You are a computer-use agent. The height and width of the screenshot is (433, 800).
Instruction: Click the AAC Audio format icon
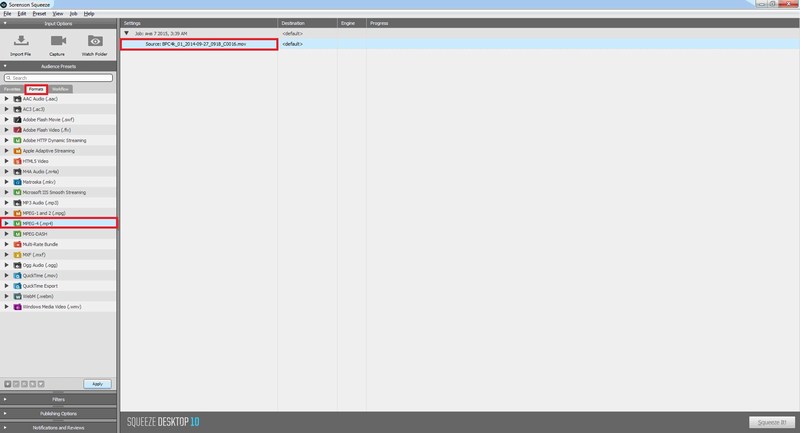17,99
